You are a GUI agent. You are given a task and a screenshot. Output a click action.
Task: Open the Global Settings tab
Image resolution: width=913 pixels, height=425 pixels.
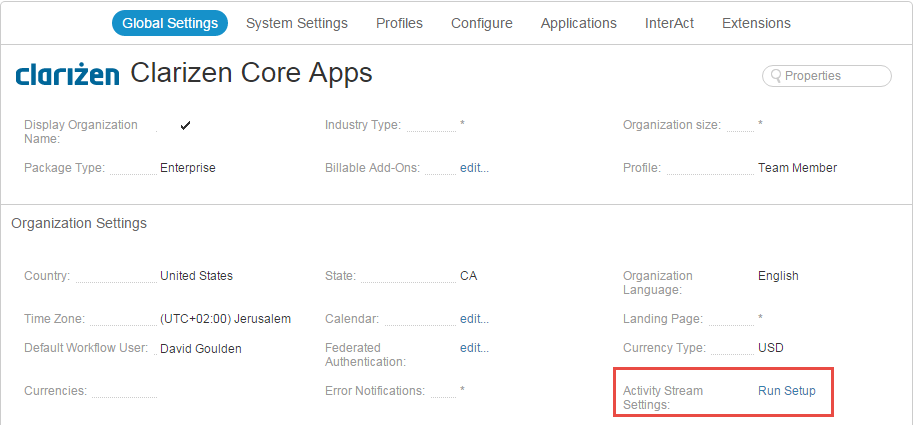pos(170,23)
